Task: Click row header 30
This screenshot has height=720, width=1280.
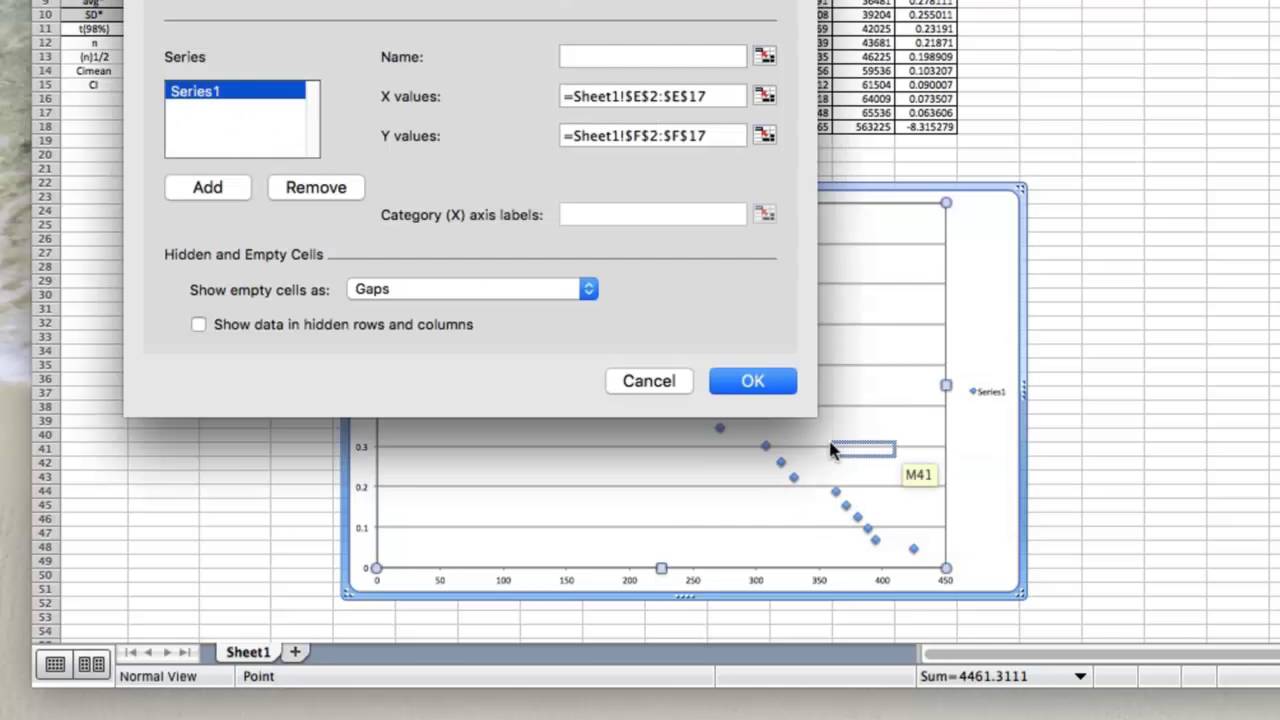Action: 46,295
